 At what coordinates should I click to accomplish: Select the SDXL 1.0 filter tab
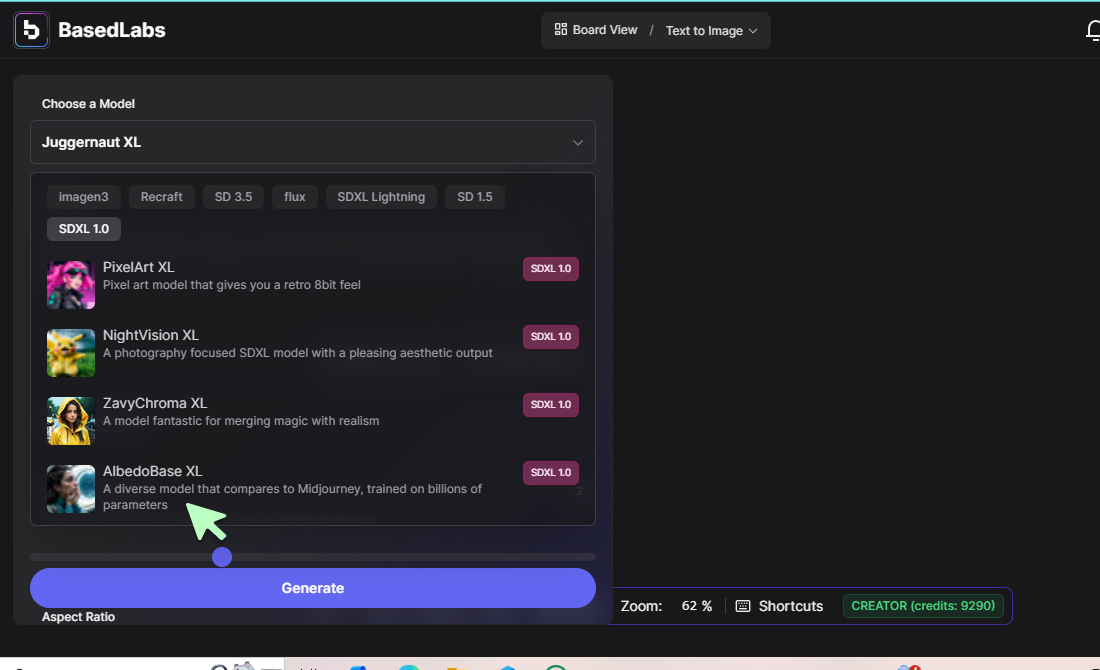[x=83, y=229]
